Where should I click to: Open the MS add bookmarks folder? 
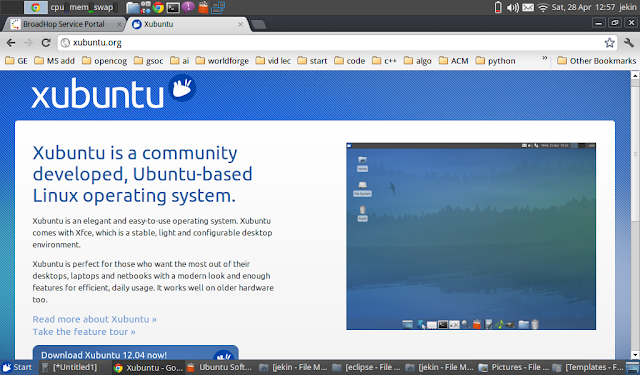point(55,61)
